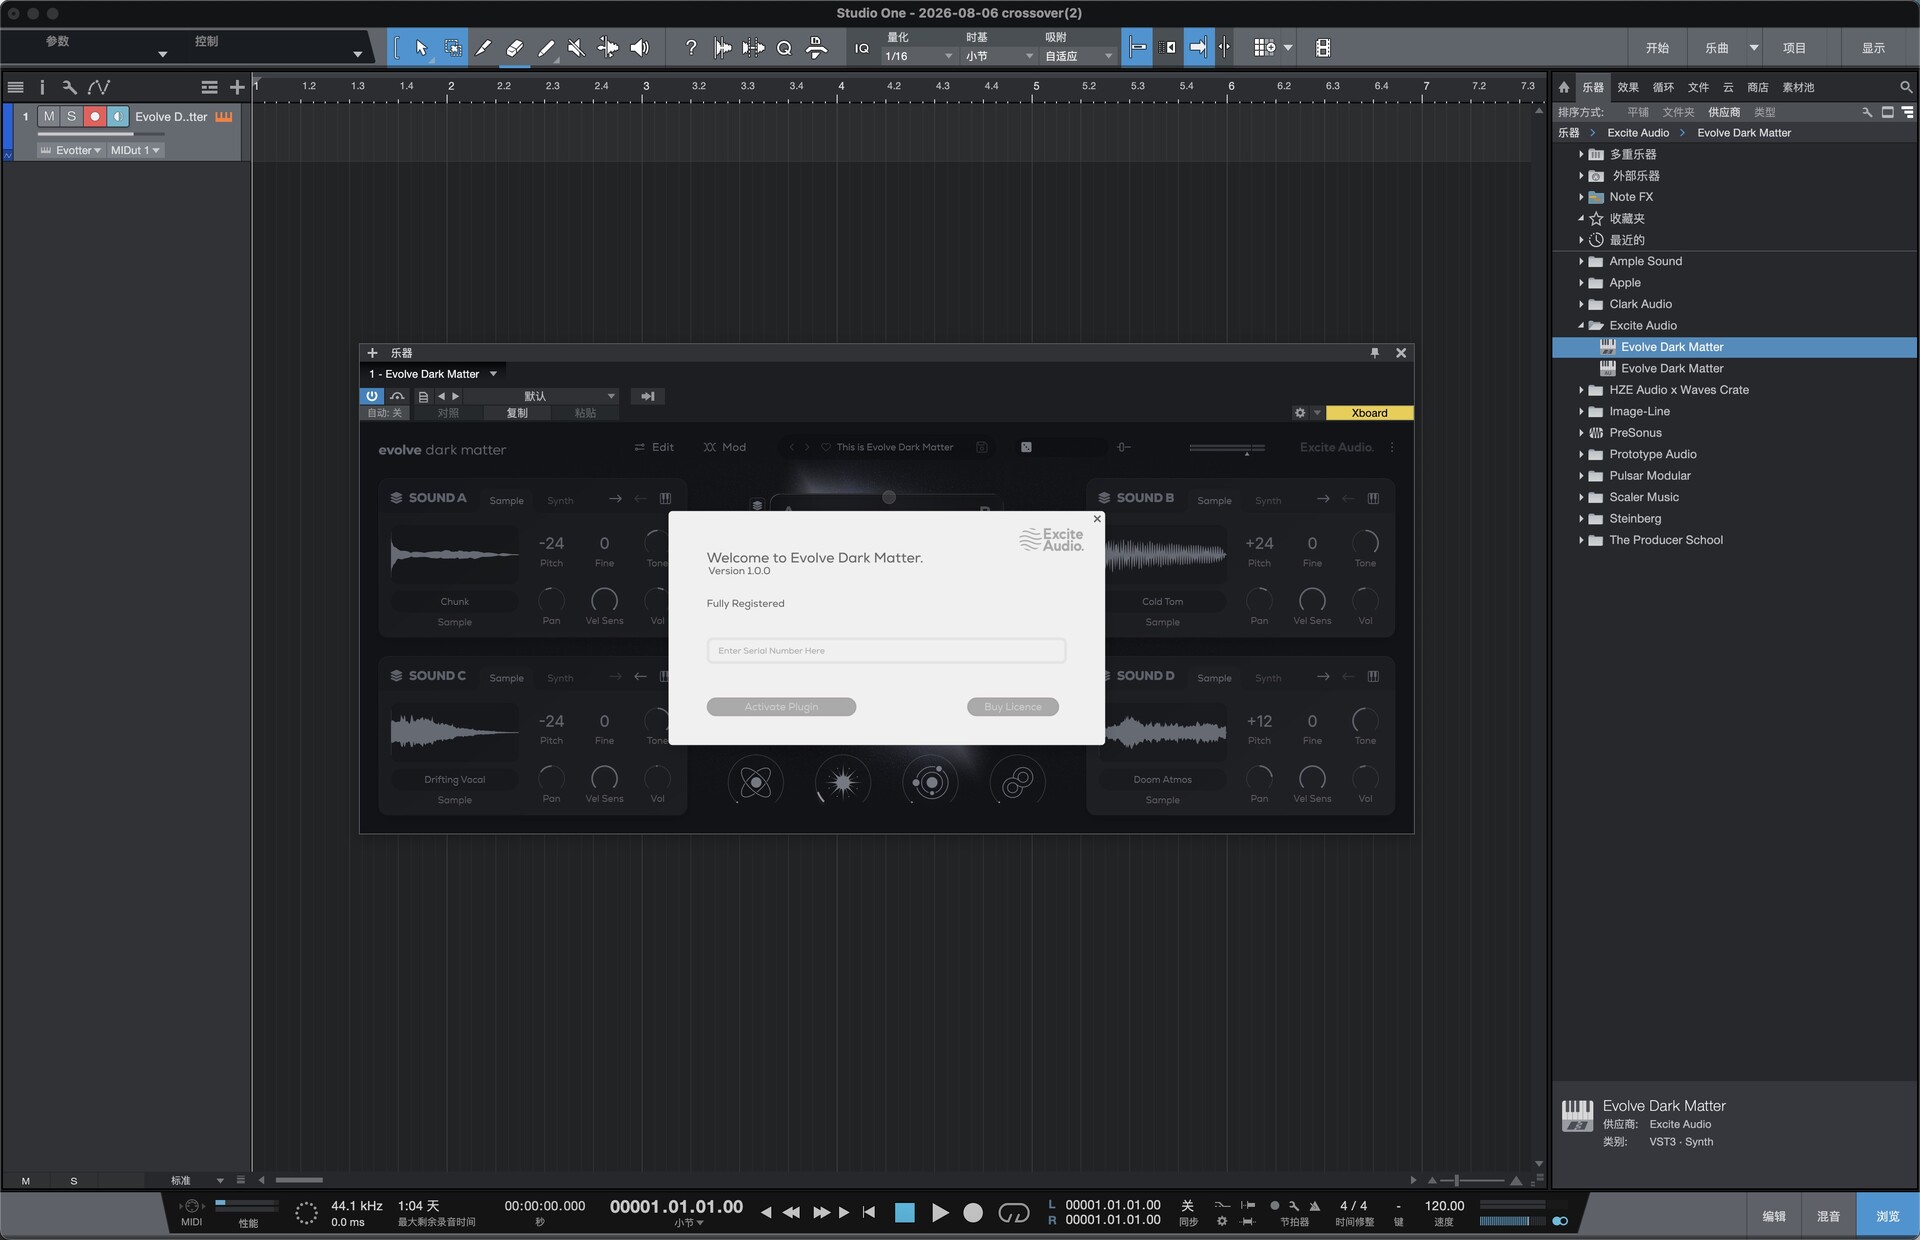1920x1240 pixels.
Task: Open the video player film icon
Action: pos(1322,47)
